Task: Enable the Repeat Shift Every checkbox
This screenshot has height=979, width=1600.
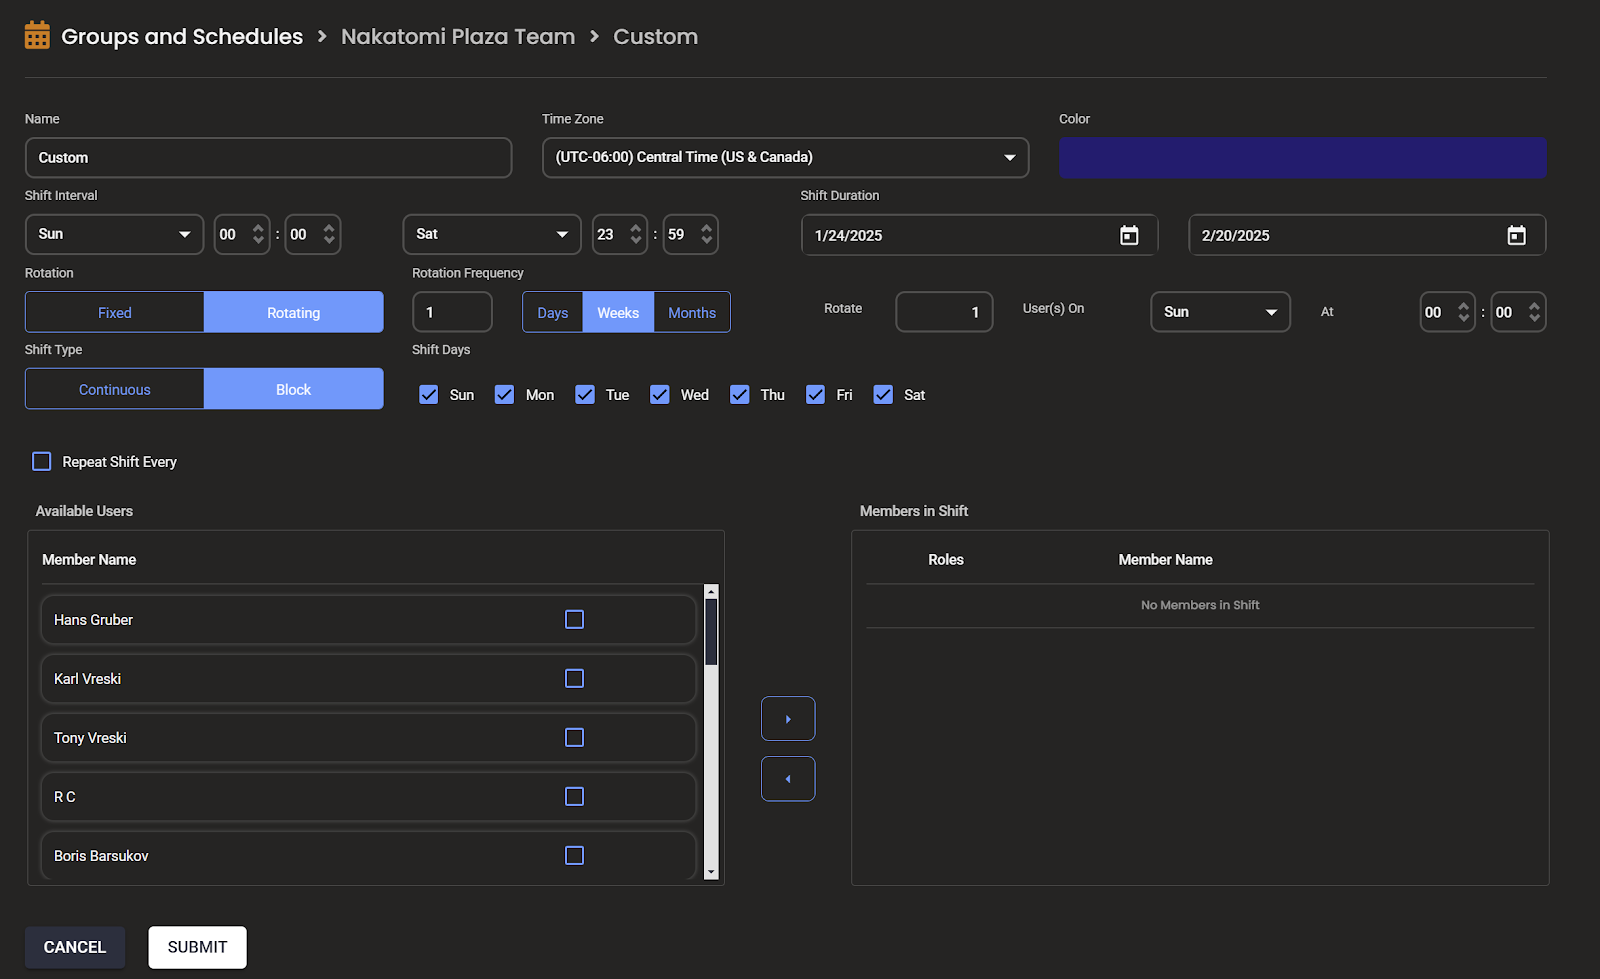Action: coord(42,461)
